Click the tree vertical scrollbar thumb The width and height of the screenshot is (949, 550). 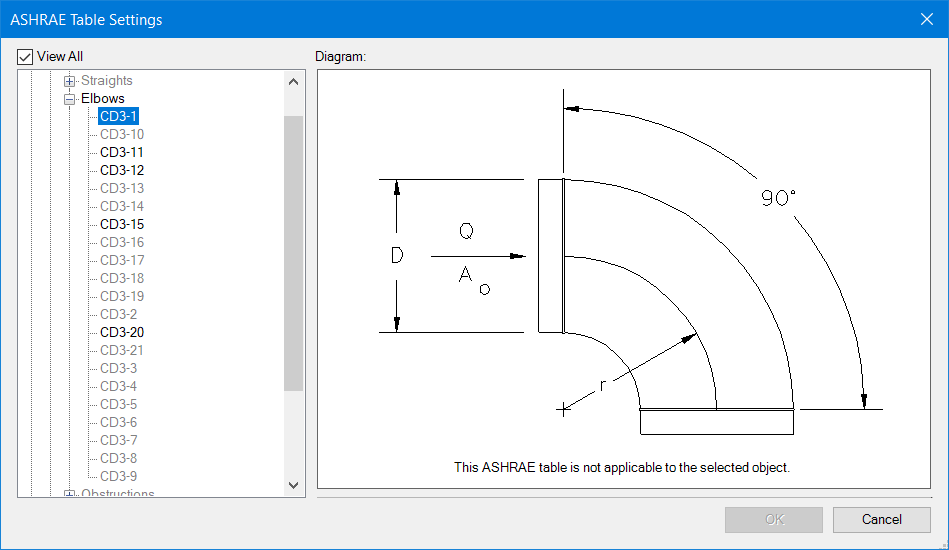pos(294,254)
